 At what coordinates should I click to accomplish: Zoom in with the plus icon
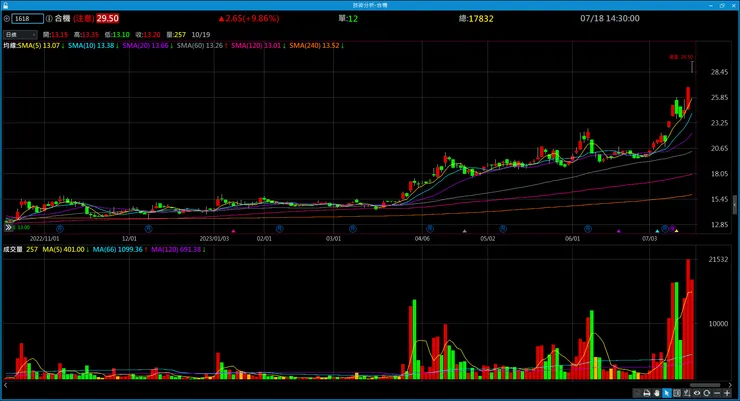pos(727,393)
